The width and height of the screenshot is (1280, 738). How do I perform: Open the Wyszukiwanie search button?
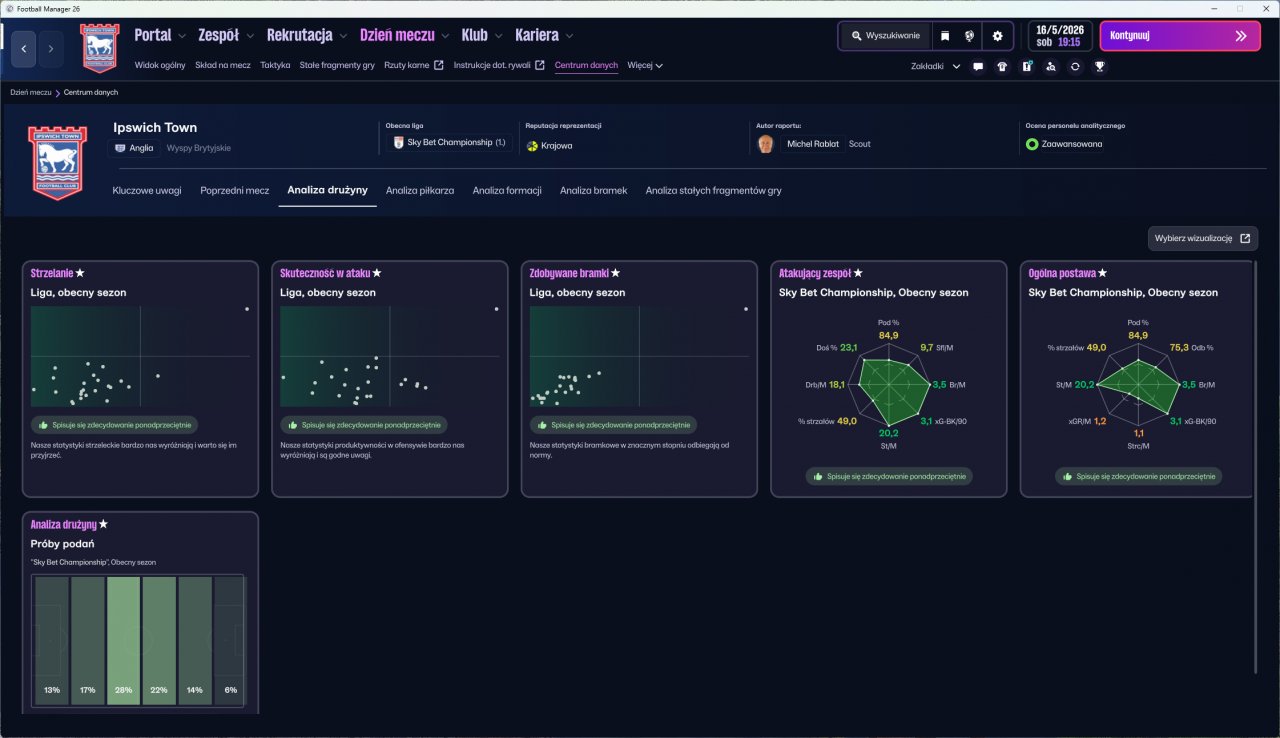click(886, 36)
